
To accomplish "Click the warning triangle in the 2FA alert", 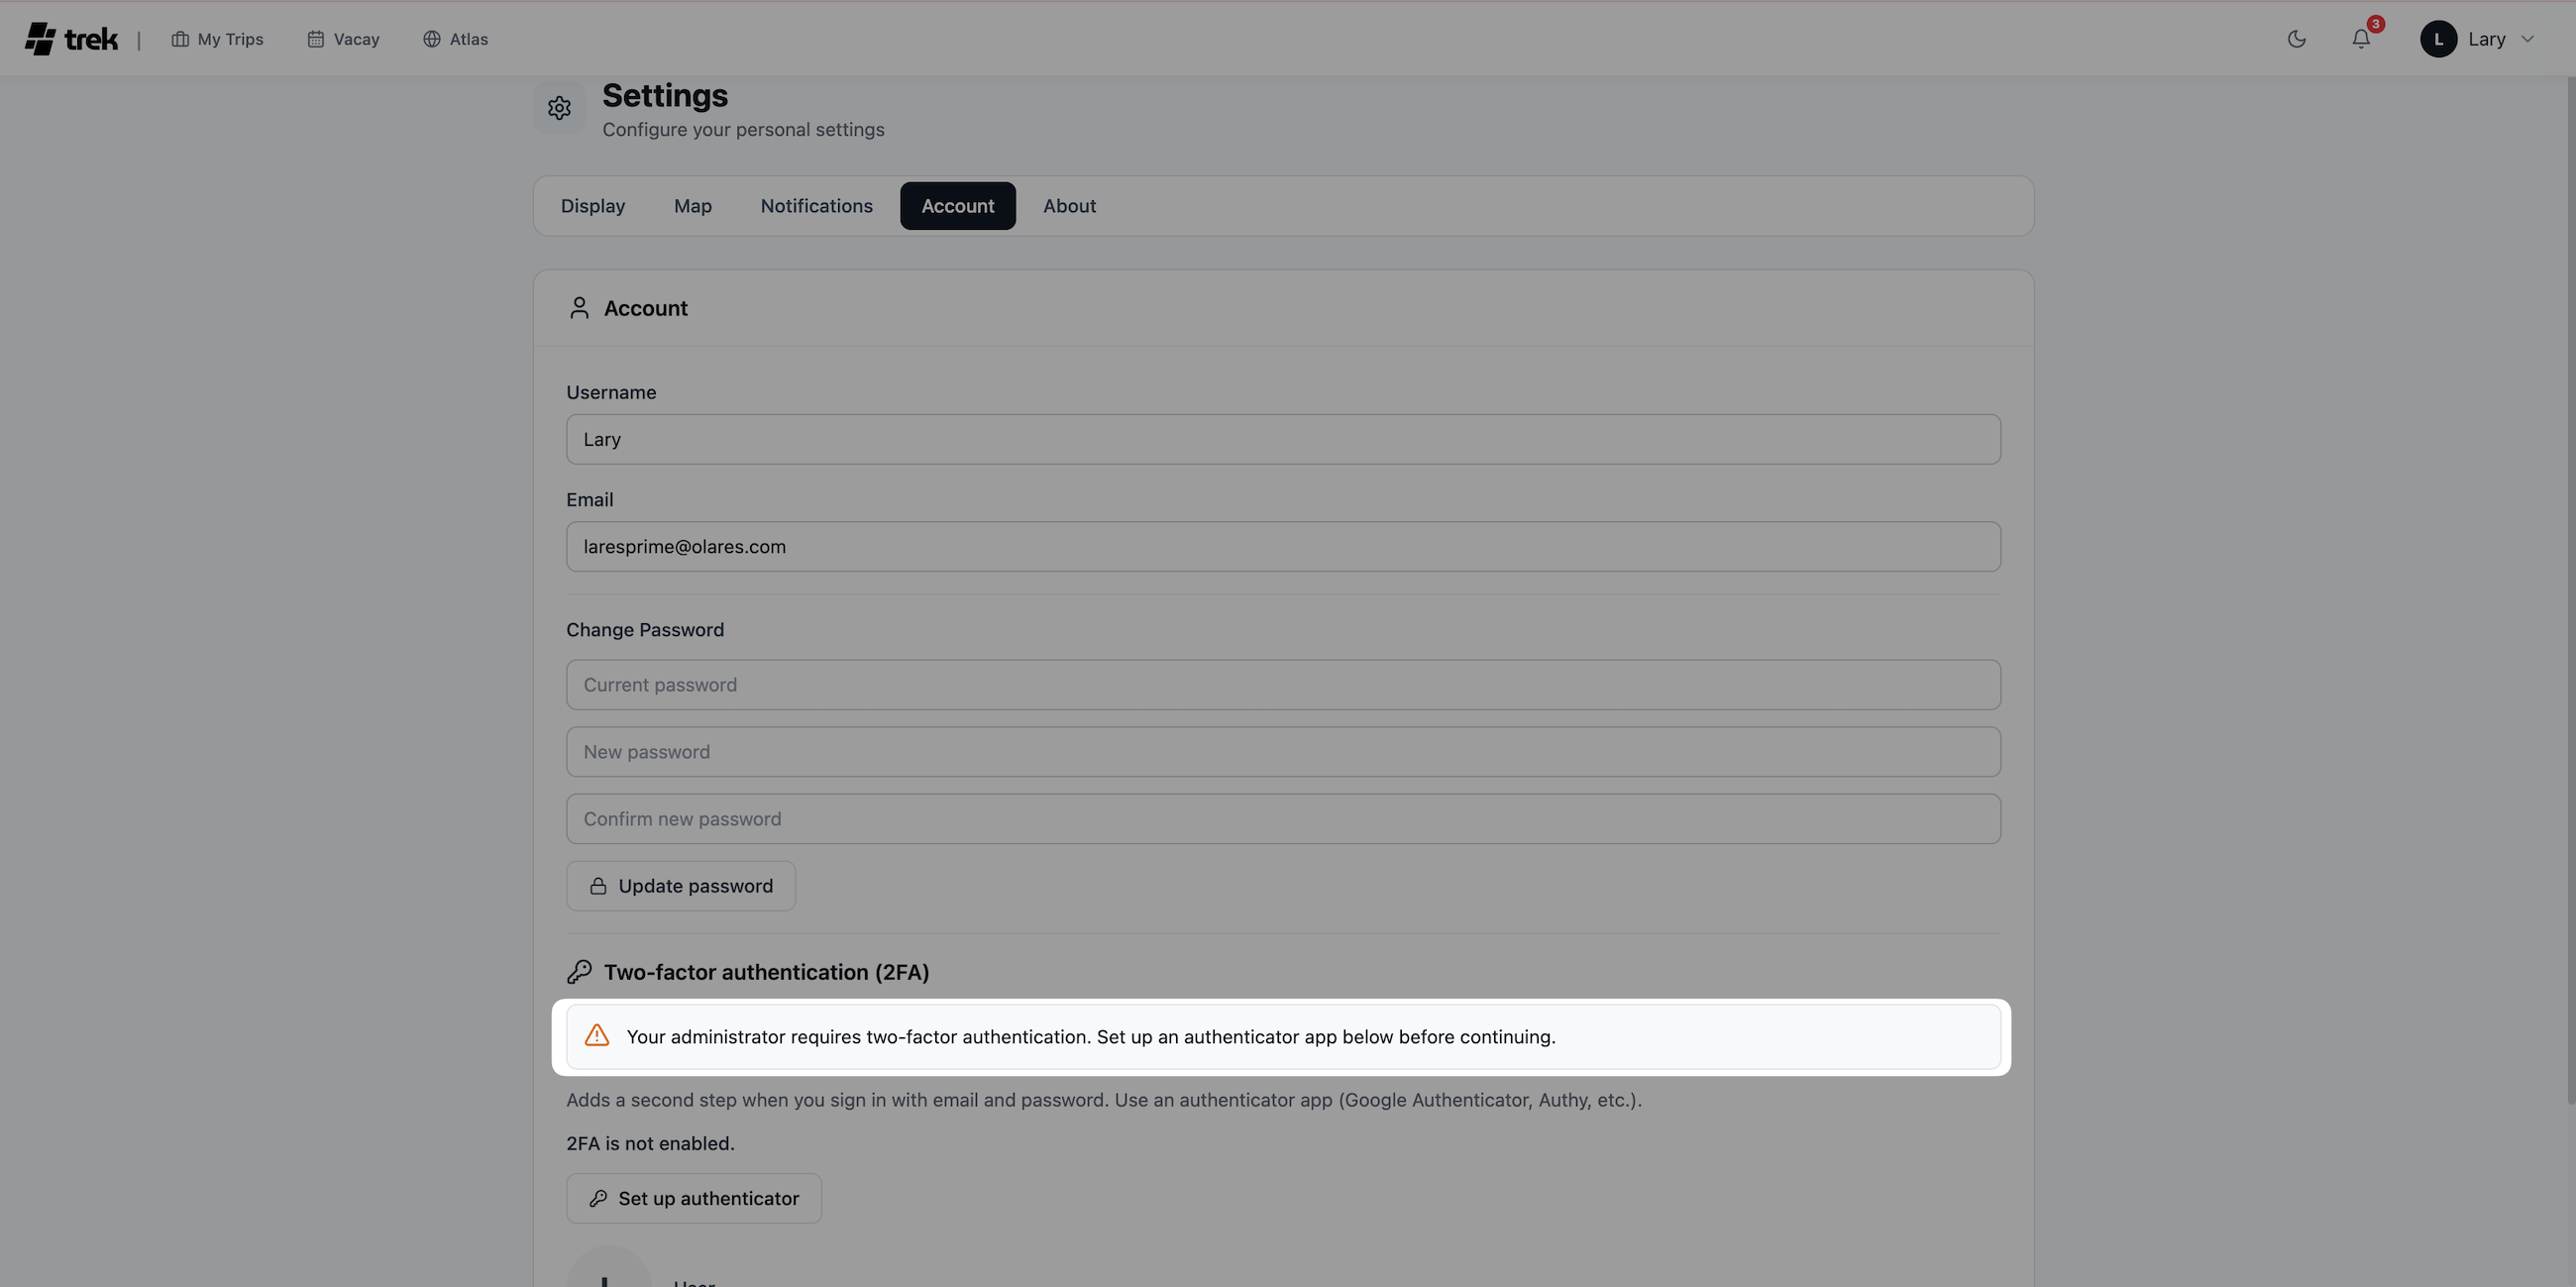I will click(x=597, y=1036).
